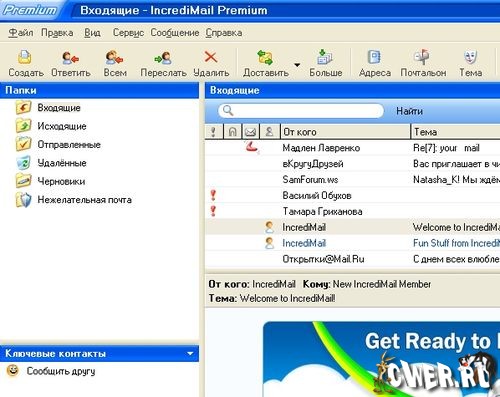The image size is (500, 397).
Task: Sort messages by От кого column
Action: click(x=345, y=132)
